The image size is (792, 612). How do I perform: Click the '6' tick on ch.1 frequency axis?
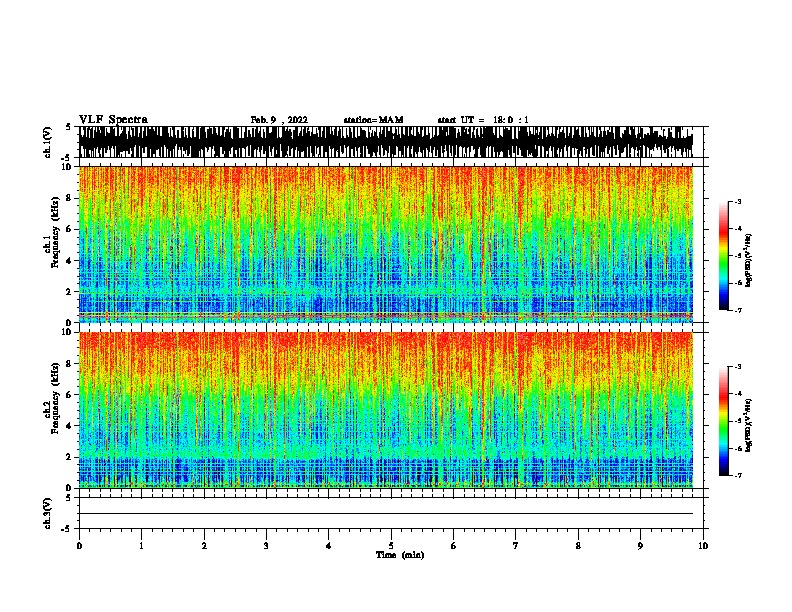69,229
